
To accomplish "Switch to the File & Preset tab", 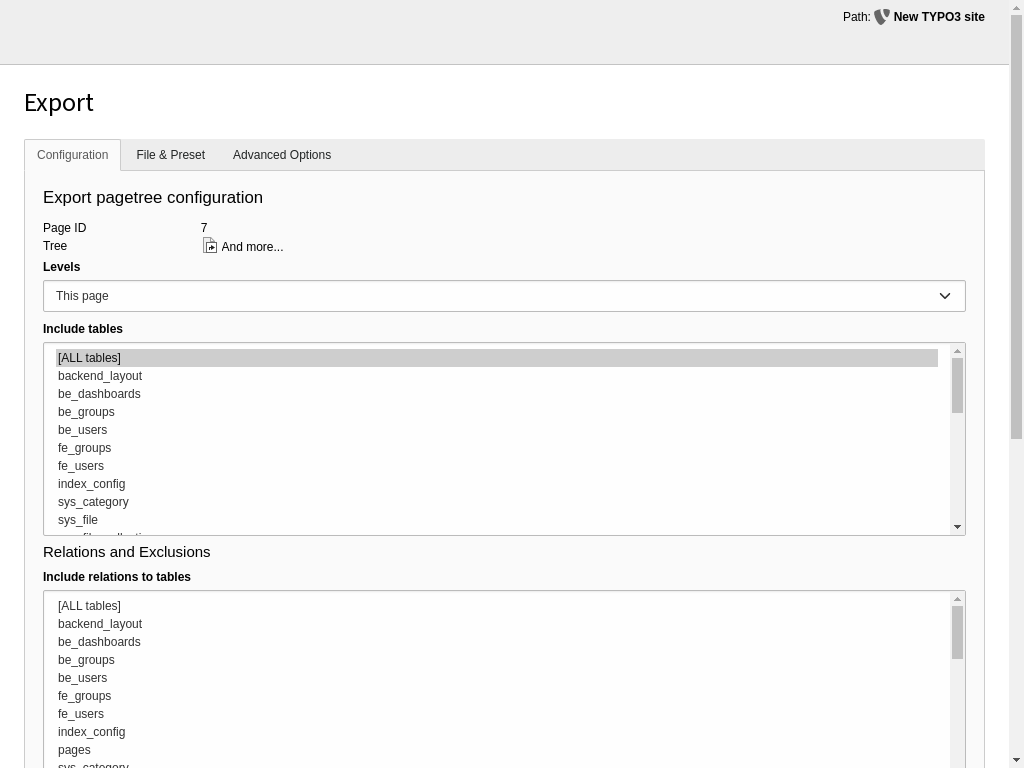I will click(170, 155).
